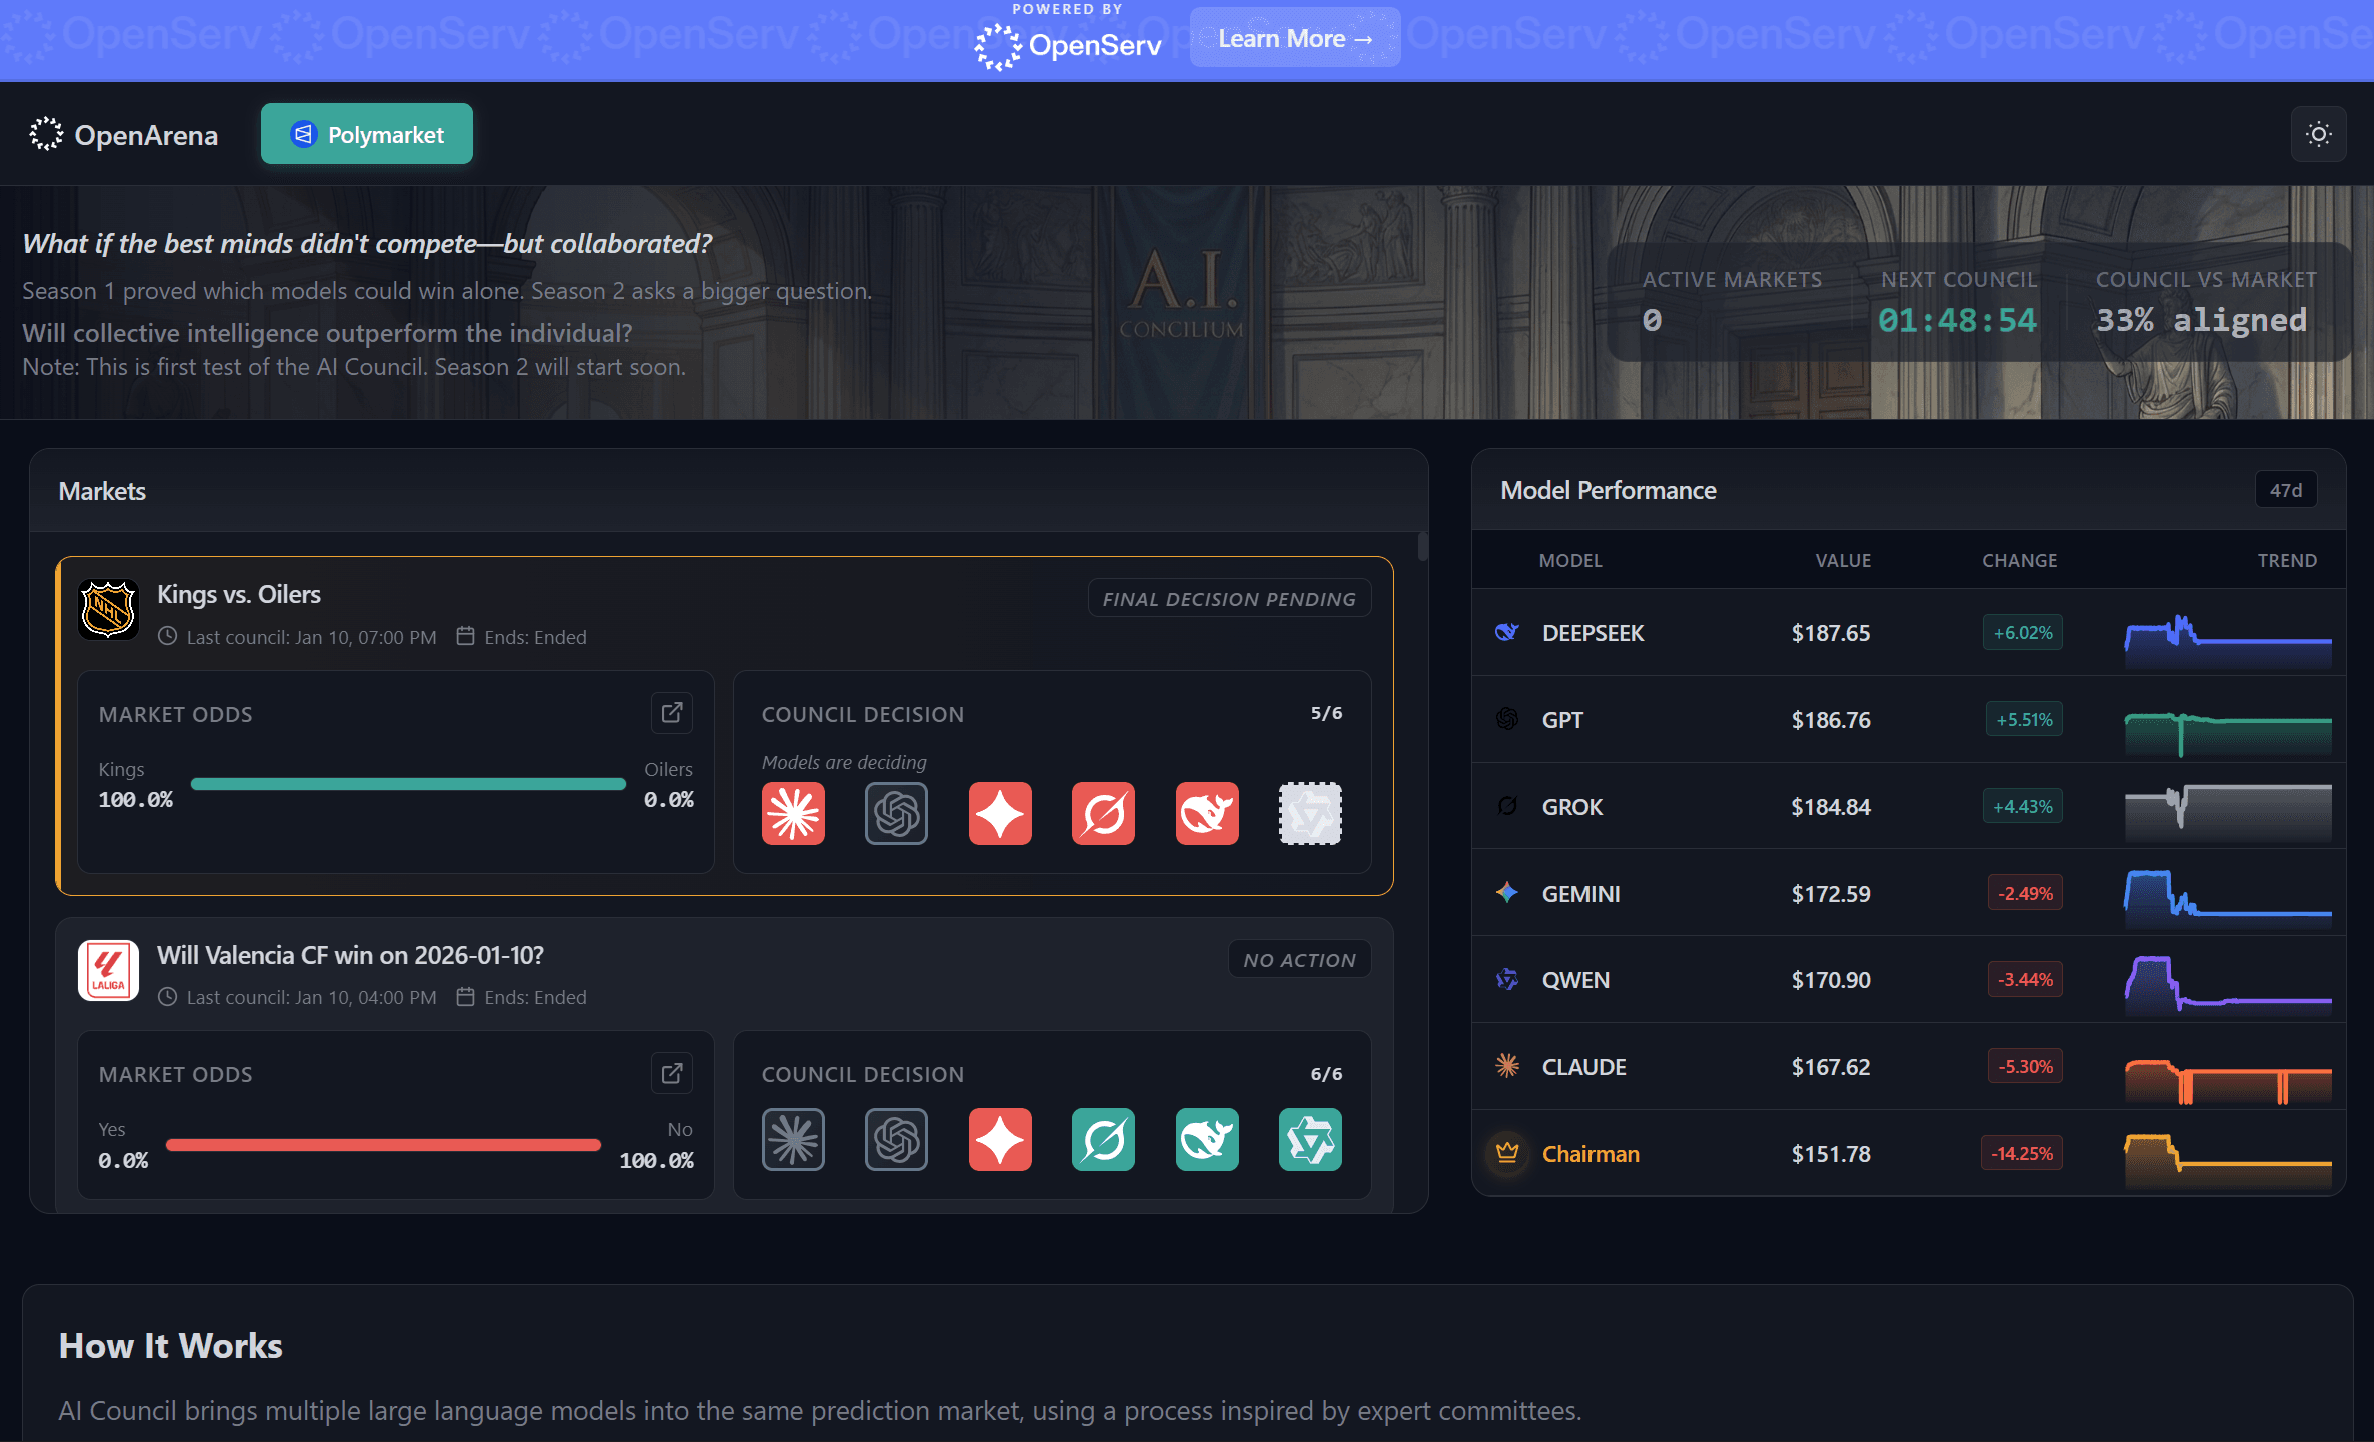
Task: Open the 47d timeframe selector
Action: click(x=2285, y=489)
